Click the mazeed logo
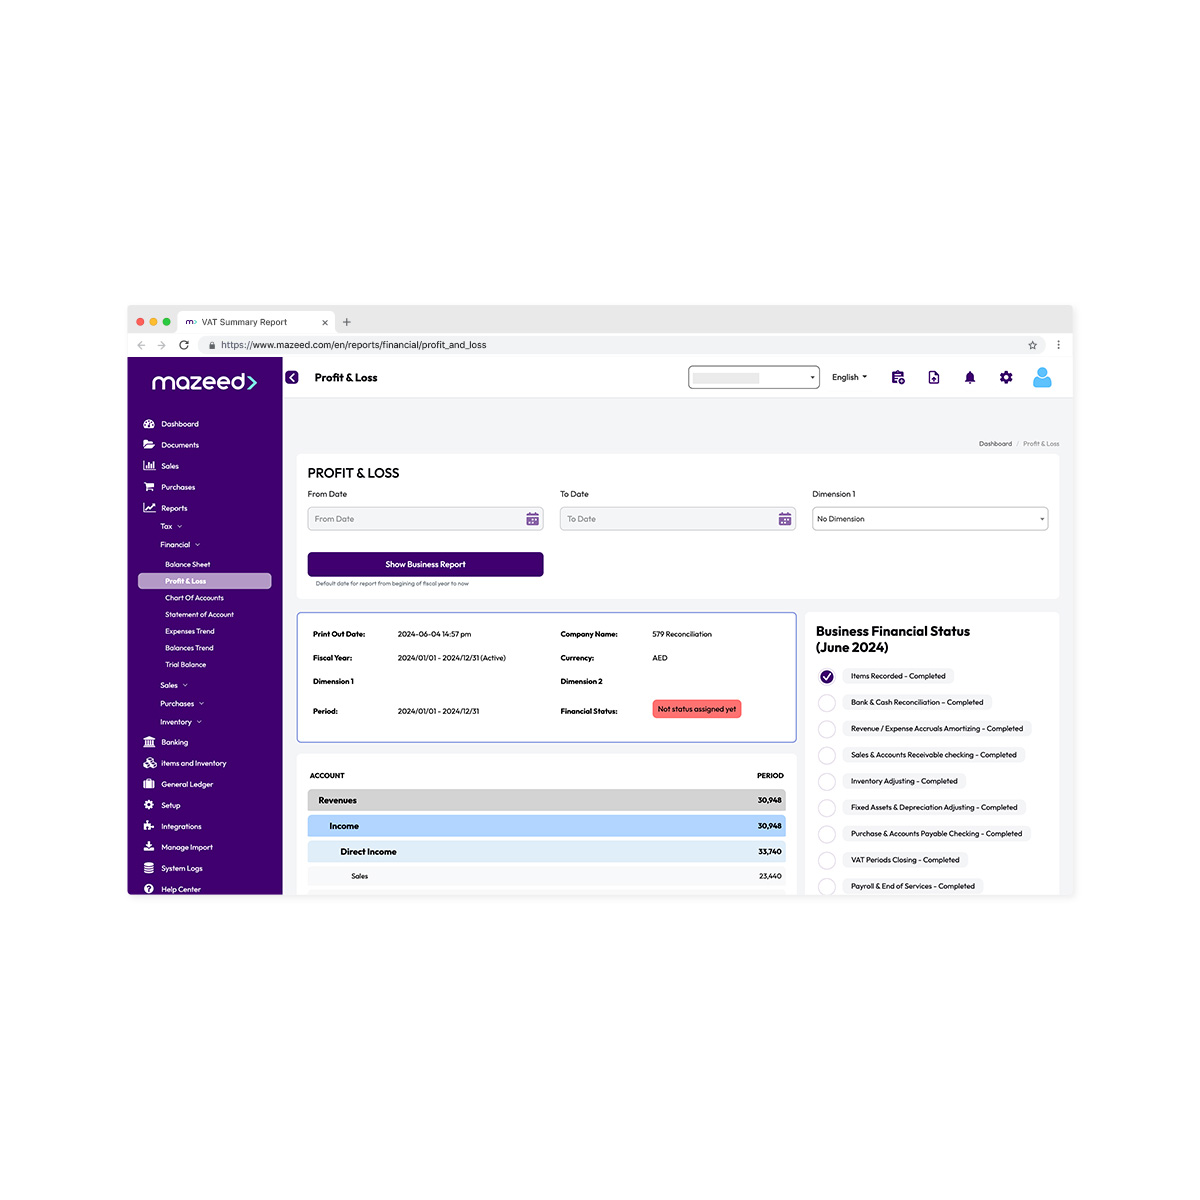1200x1200 pixels. 204,382
